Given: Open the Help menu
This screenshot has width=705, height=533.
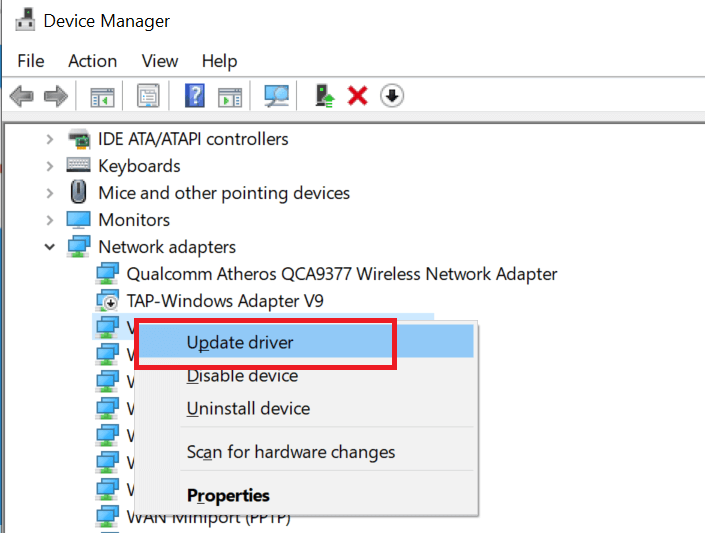Looking at the screenshot, I should (219, 61).
